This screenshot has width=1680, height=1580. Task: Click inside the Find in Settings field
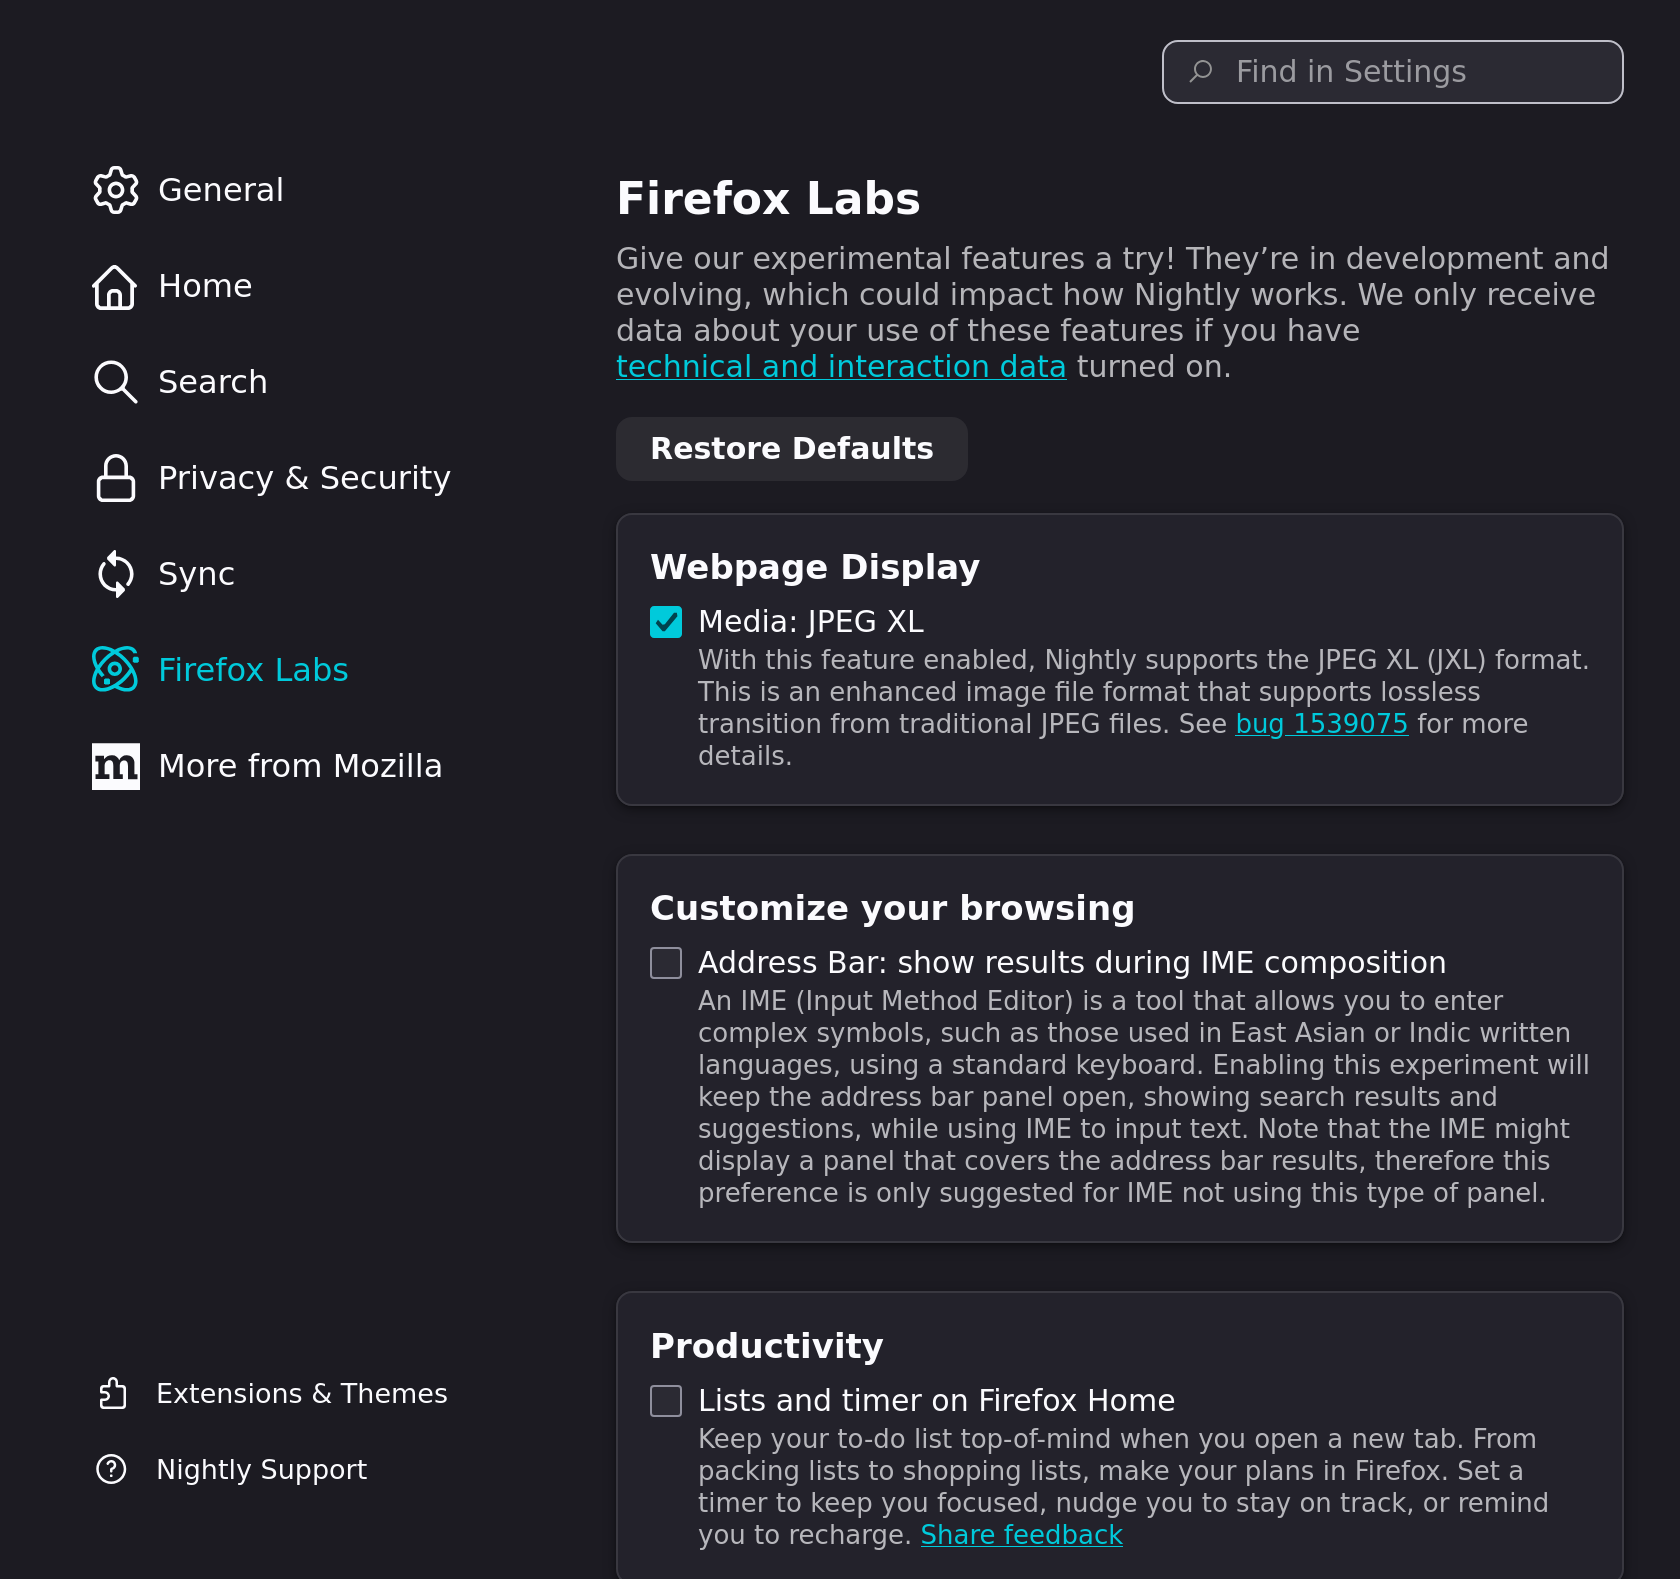click(x=1392, y=71)
